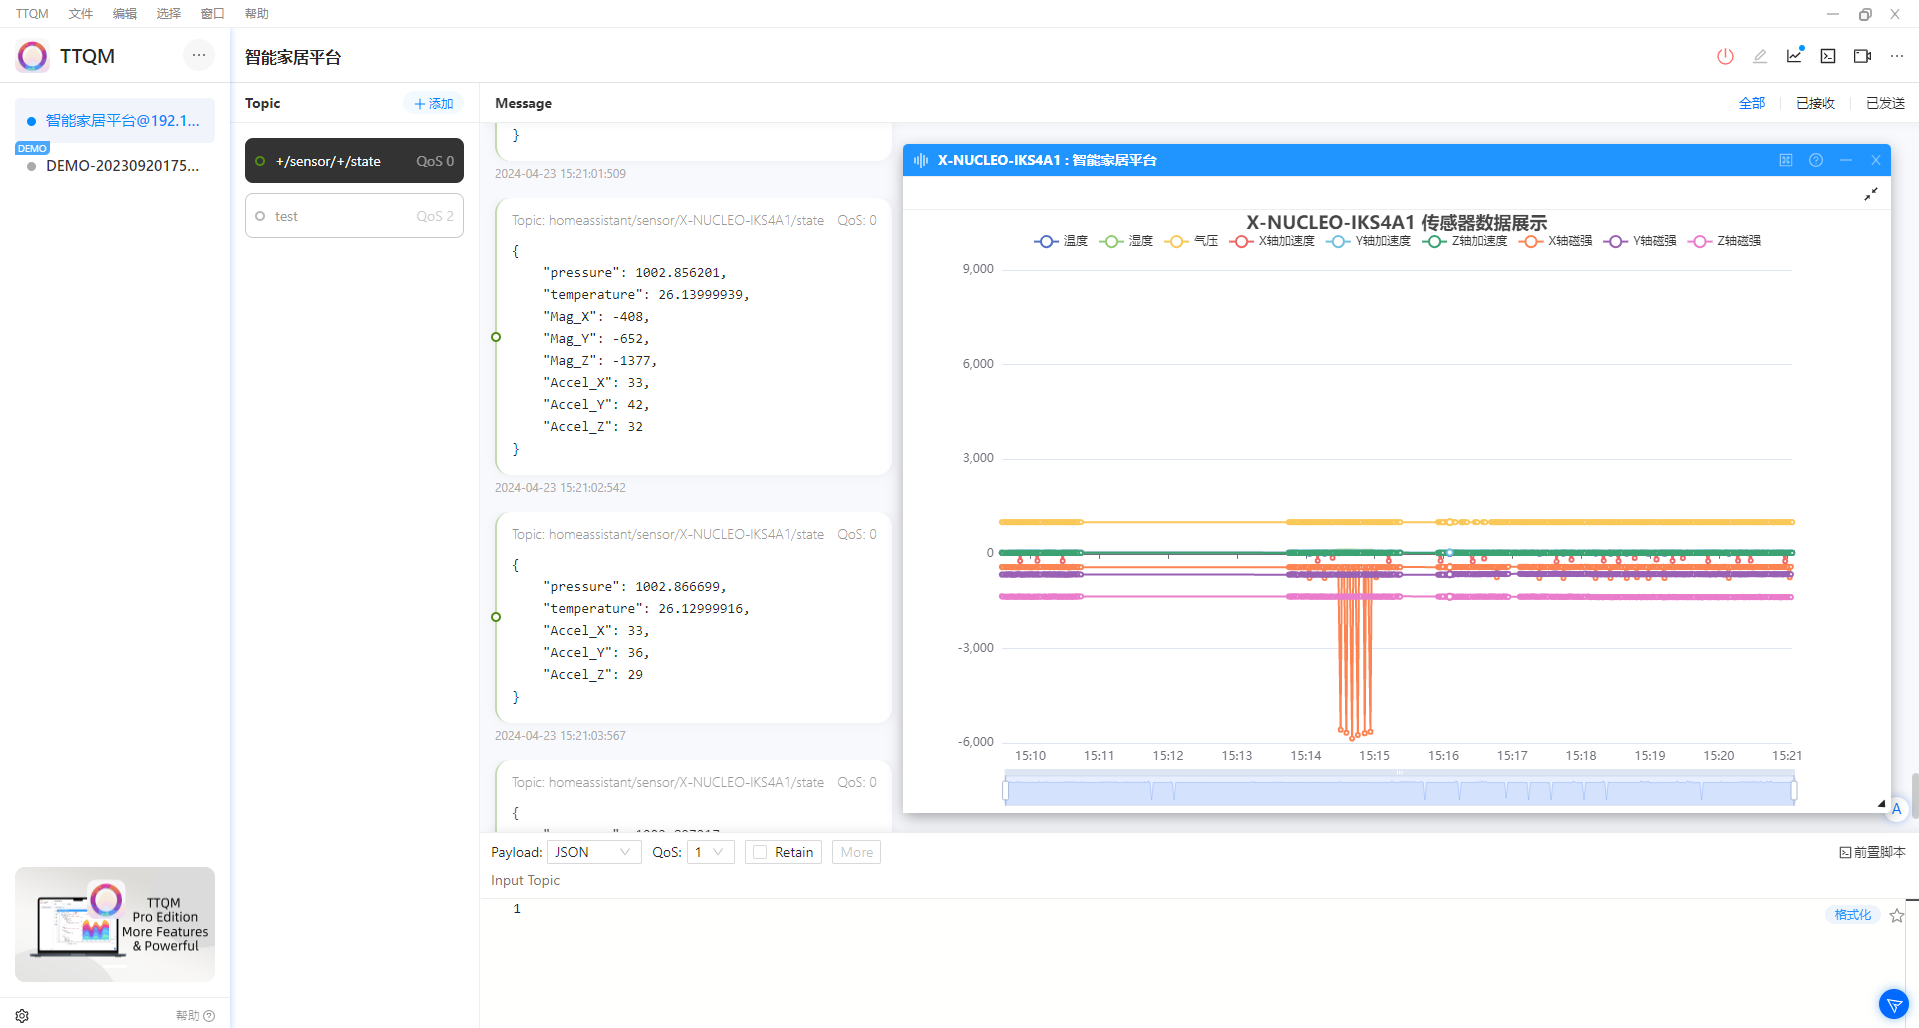Open the TTQM menu in menu bar

32,13
